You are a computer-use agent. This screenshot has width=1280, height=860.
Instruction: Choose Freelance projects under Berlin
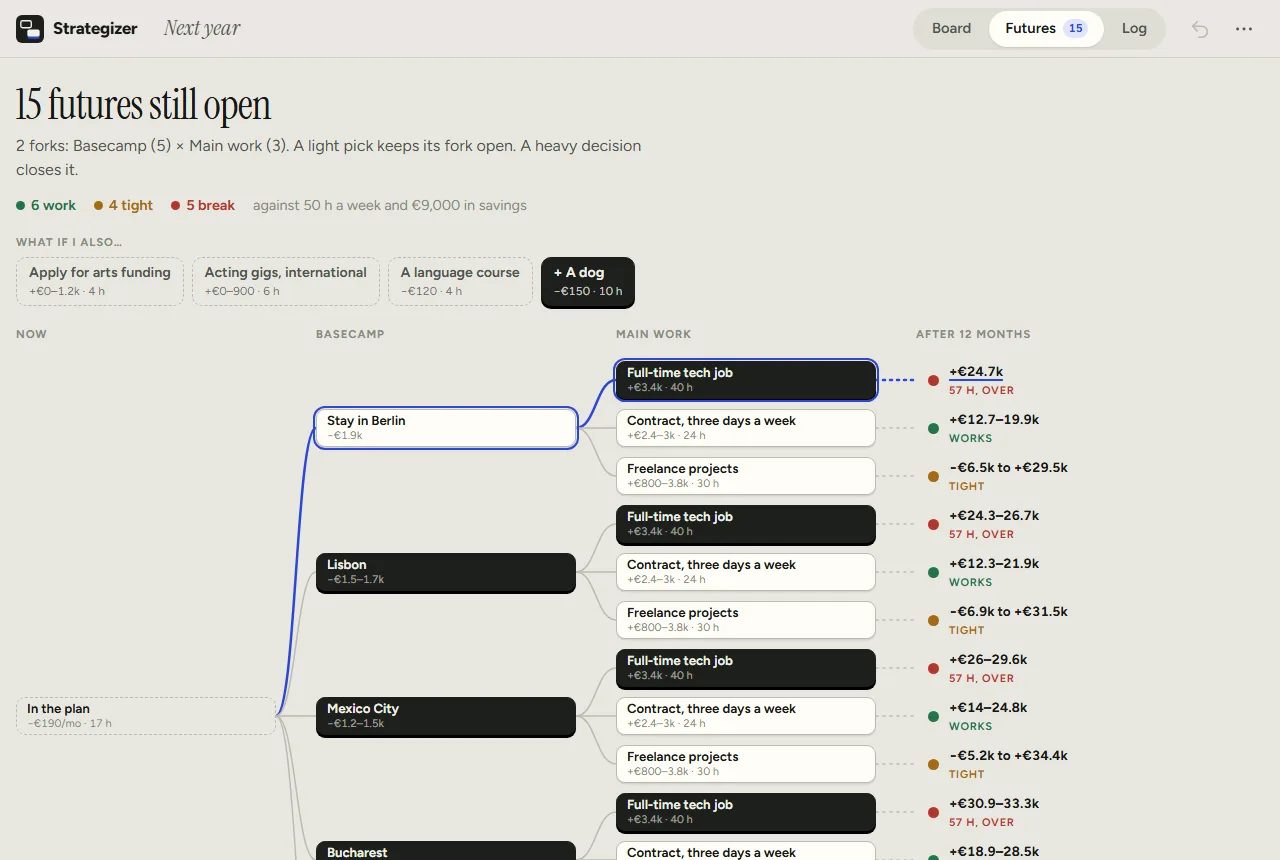point(746,476)
